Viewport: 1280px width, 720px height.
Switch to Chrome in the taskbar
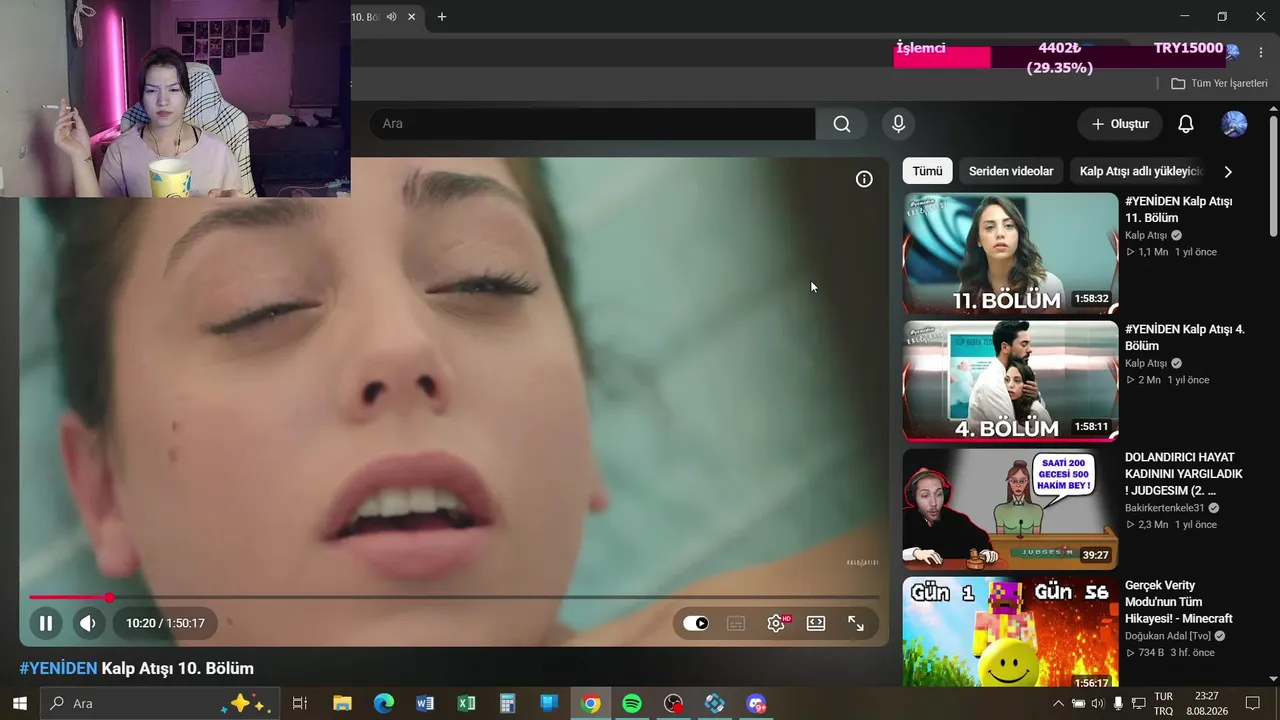(591, 703)
